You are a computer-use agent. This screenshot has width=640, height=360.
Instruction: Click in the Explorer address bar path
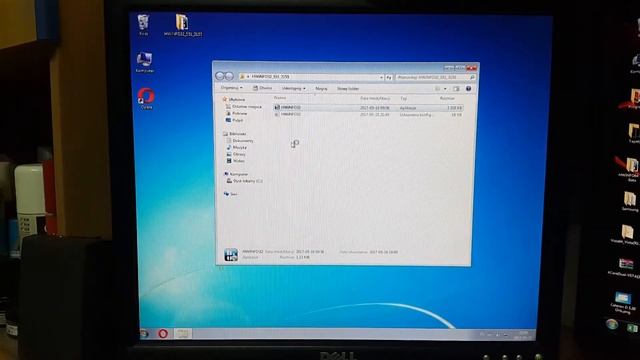point(310,77)
